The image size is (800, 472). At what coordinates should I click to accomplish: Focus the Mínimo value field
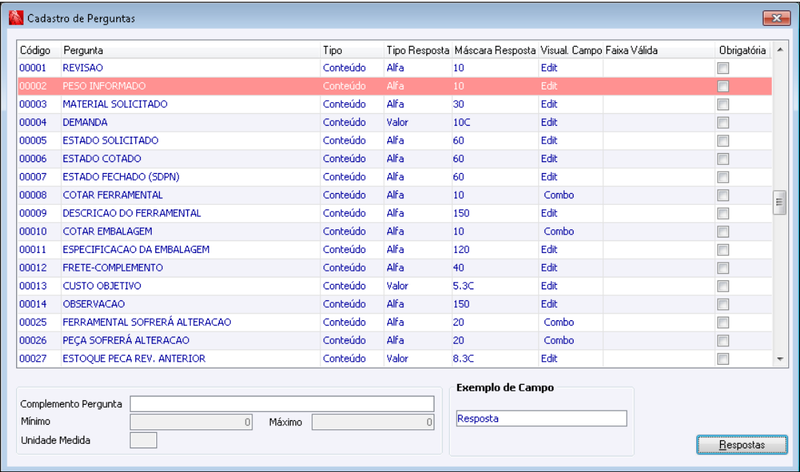[x=191, y=422]
